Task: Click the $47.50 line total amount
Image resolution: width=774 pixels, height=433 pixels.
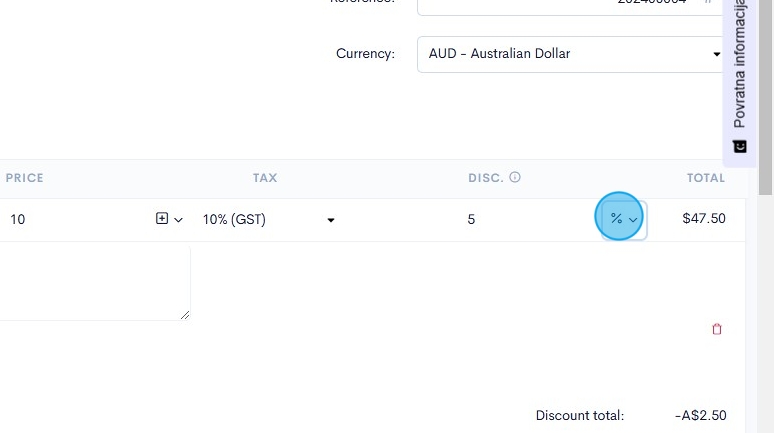Action: (x=703, y=218)
